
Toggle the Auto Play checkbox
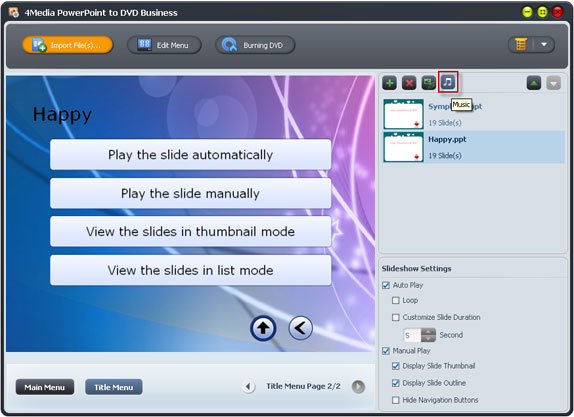386,285
